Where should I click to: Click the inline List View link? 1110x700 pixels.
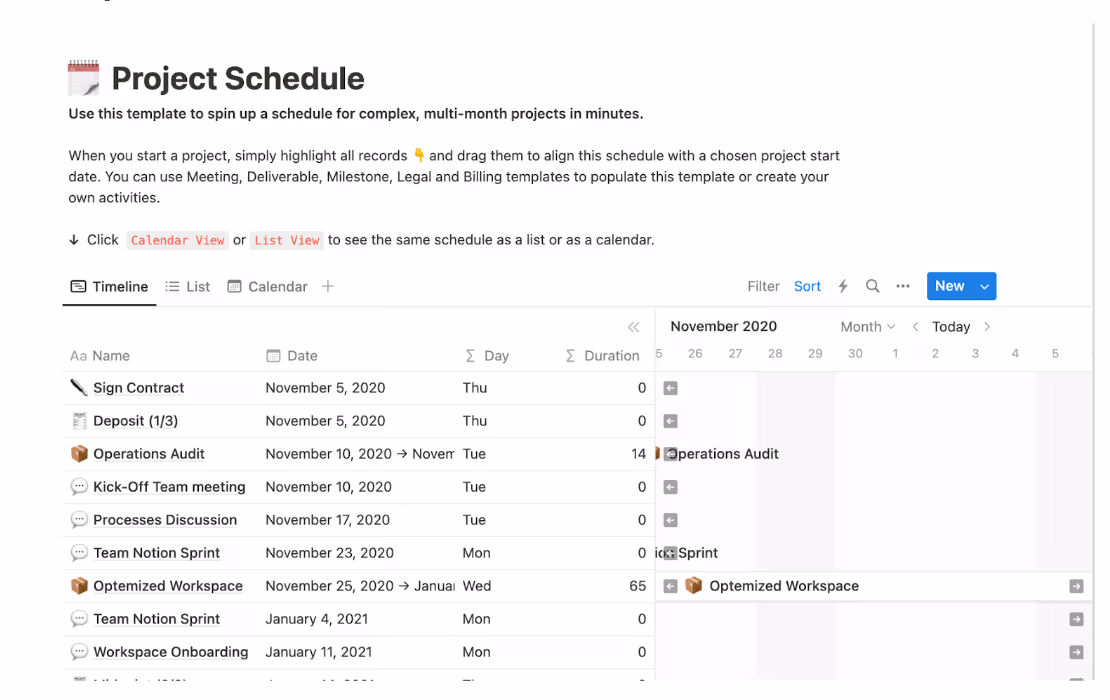click(286, 240)
